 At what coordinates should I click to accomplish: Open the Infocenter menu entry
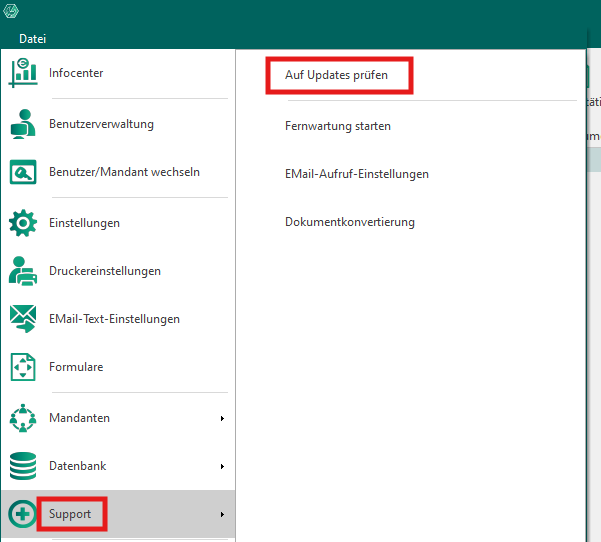[76, 73]
